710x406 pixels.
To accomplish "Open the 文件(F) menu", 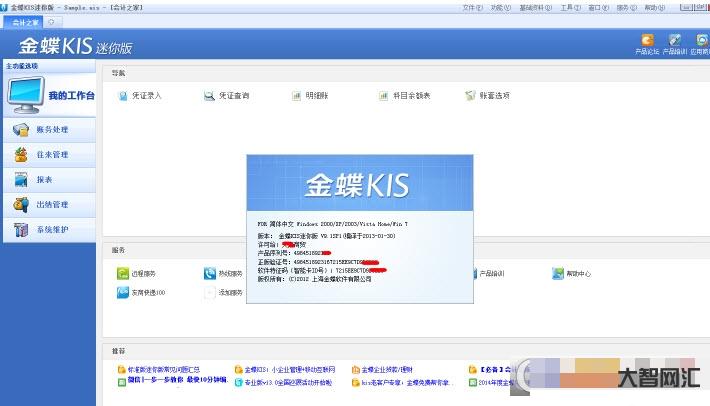I will pos(473,7).
